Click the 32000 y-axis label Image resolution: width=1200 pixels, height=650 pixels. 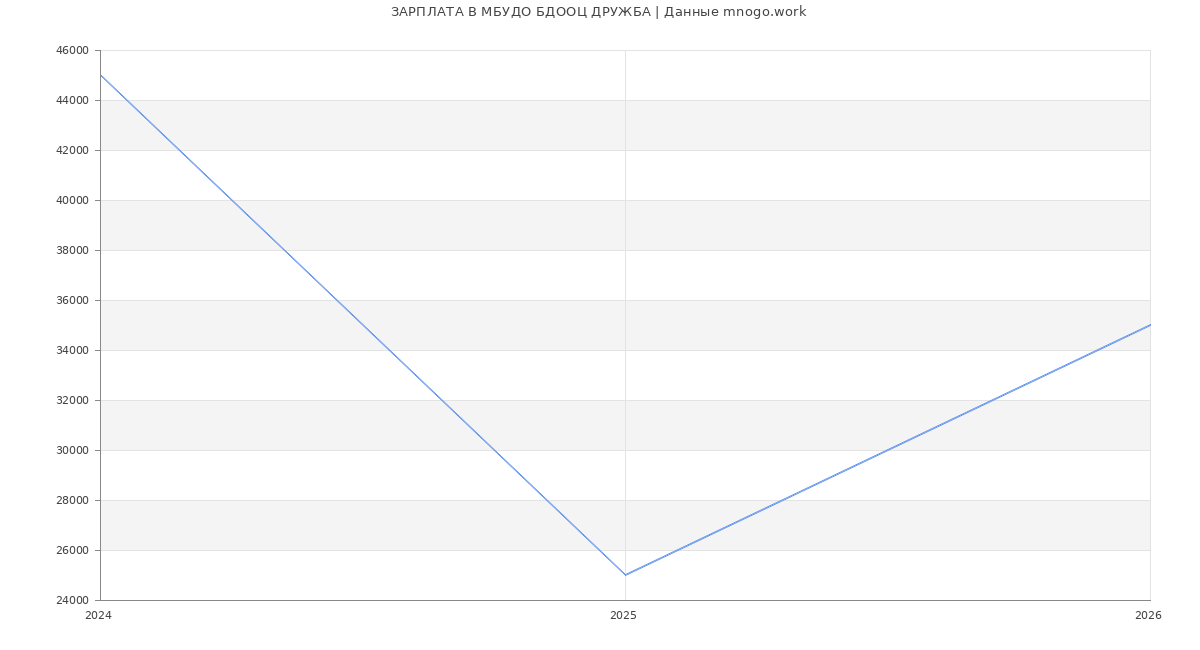(x=72, y=400)
